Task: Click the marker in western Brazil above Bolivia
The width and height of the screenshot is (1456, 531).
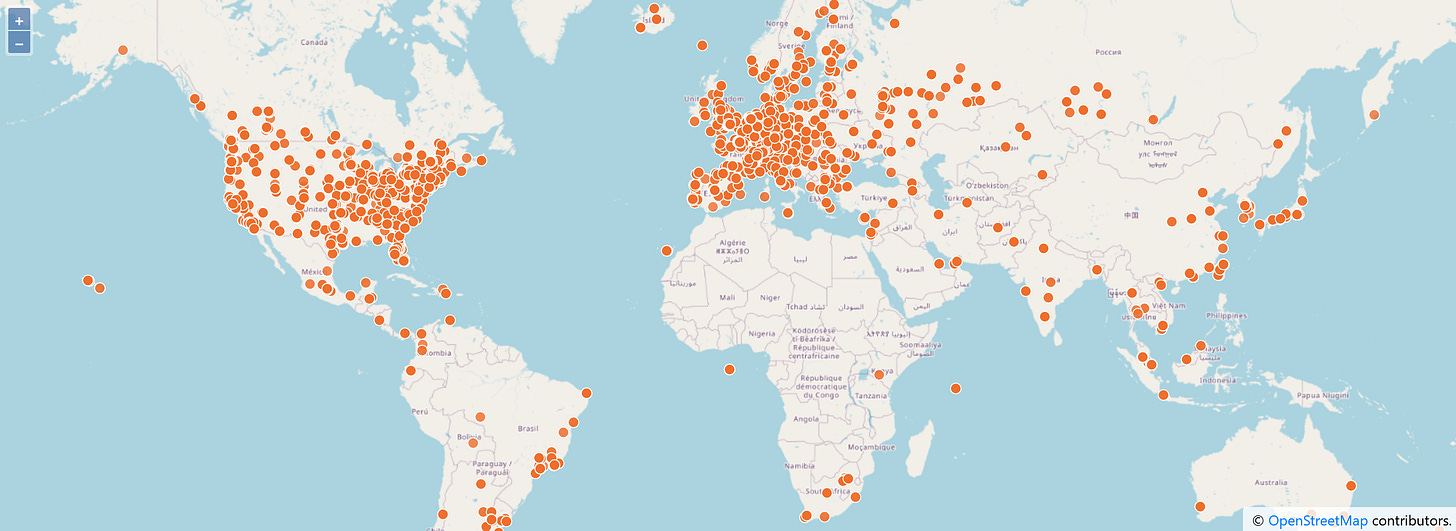Action: [x=480, y=417]
